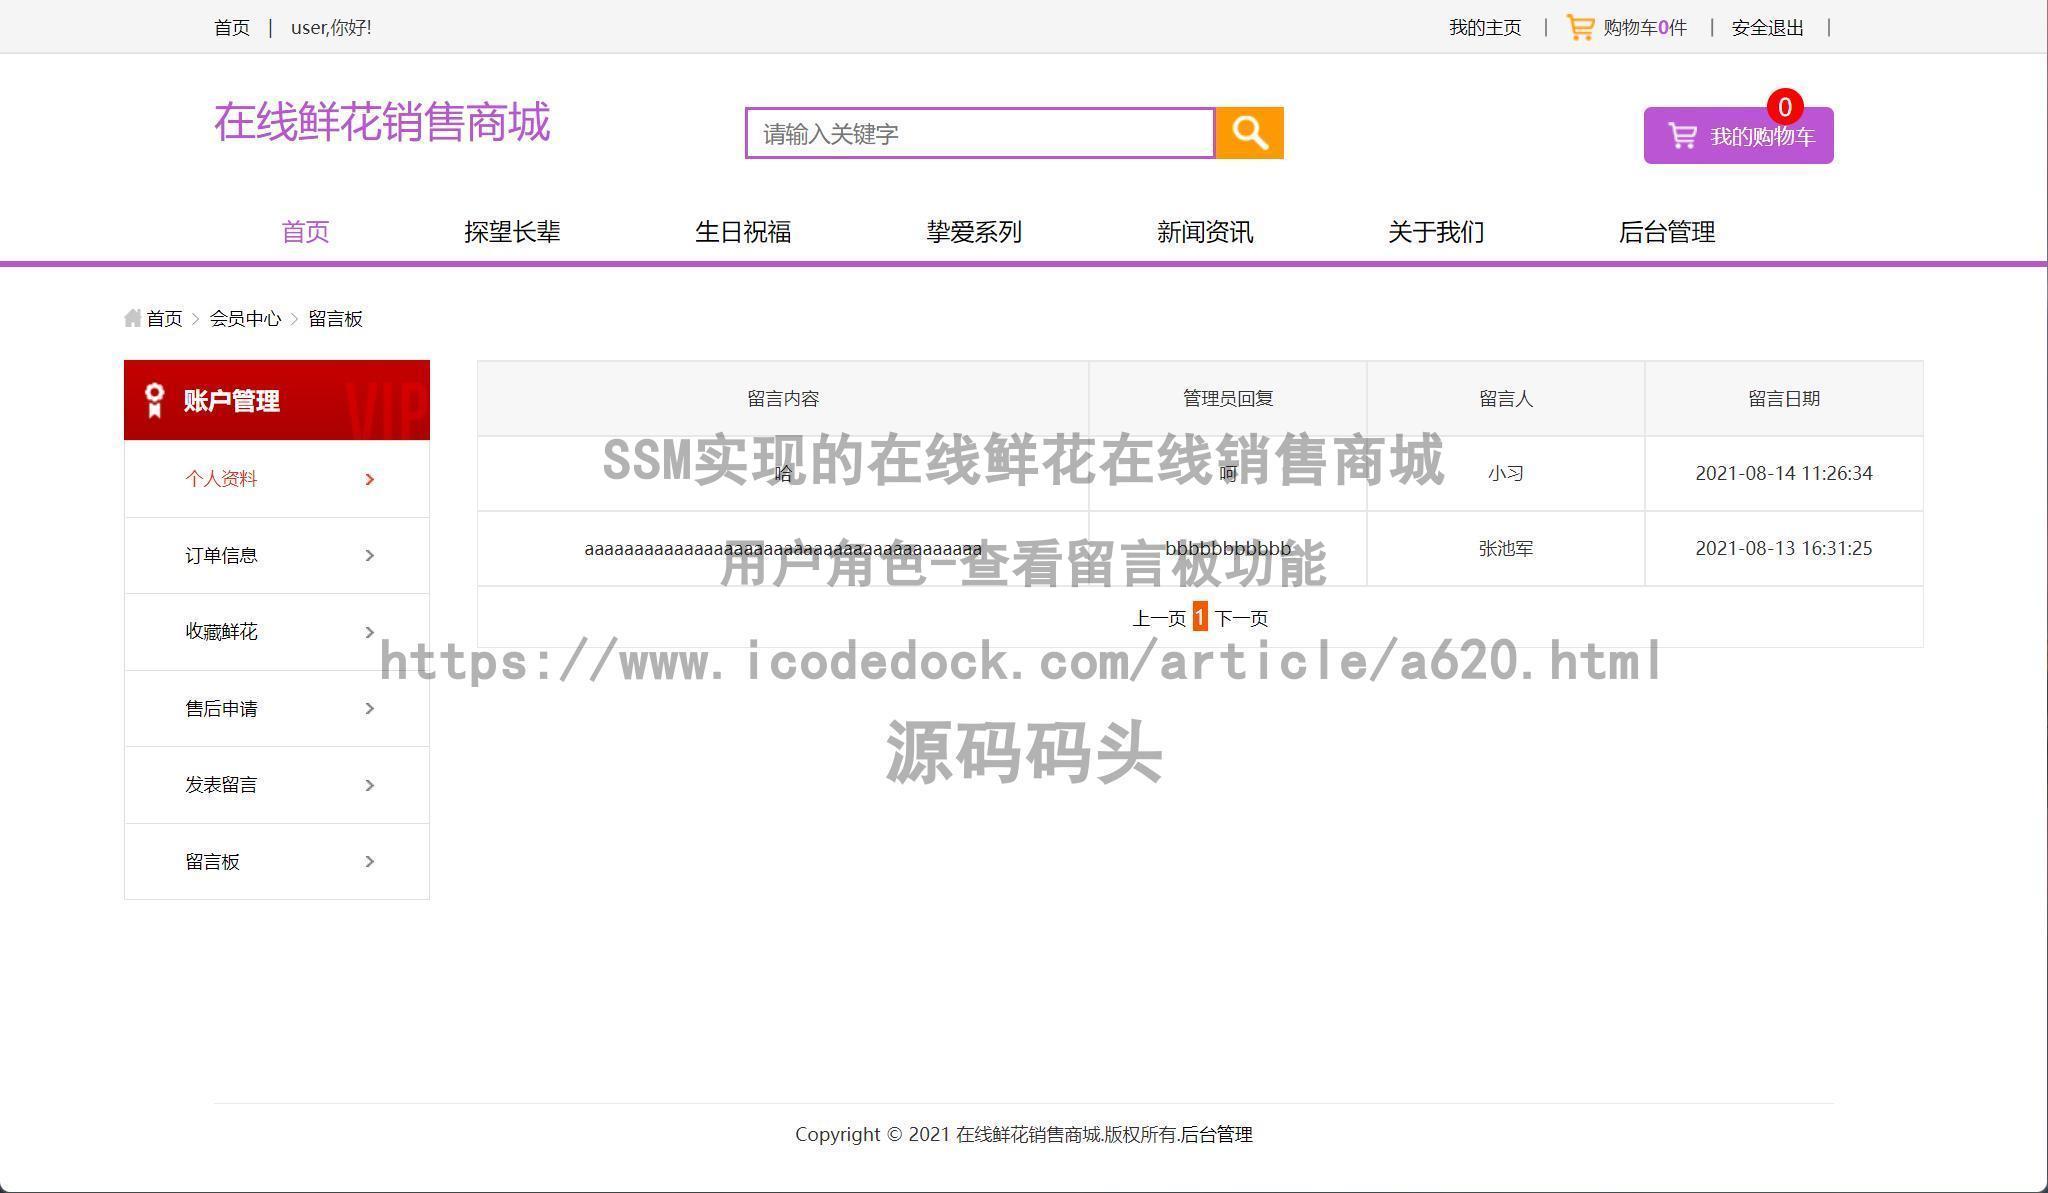Screen dimensions: 2048x1193
Task: Click the VIP badge icon beside 账户管理
Action: click(x=152, y=399)
